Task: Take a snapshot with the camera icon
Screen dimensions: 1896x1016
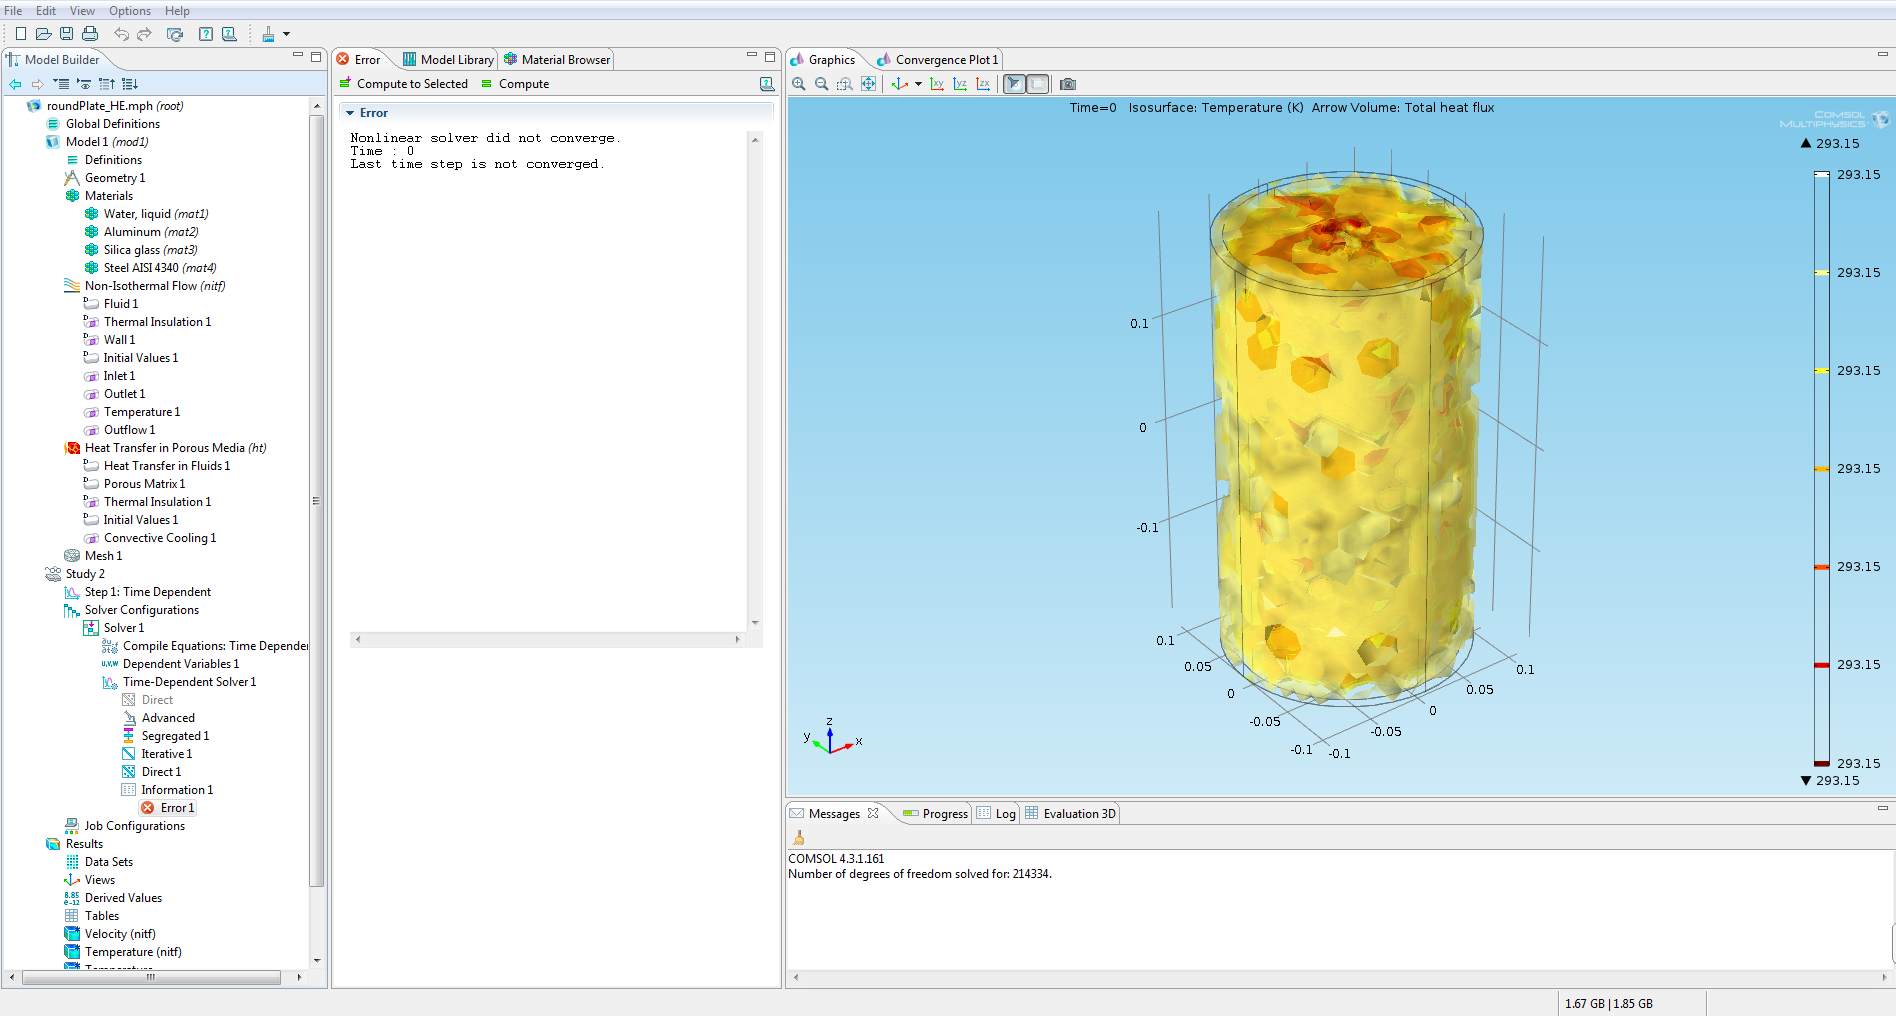Action: coord(1068,84)
